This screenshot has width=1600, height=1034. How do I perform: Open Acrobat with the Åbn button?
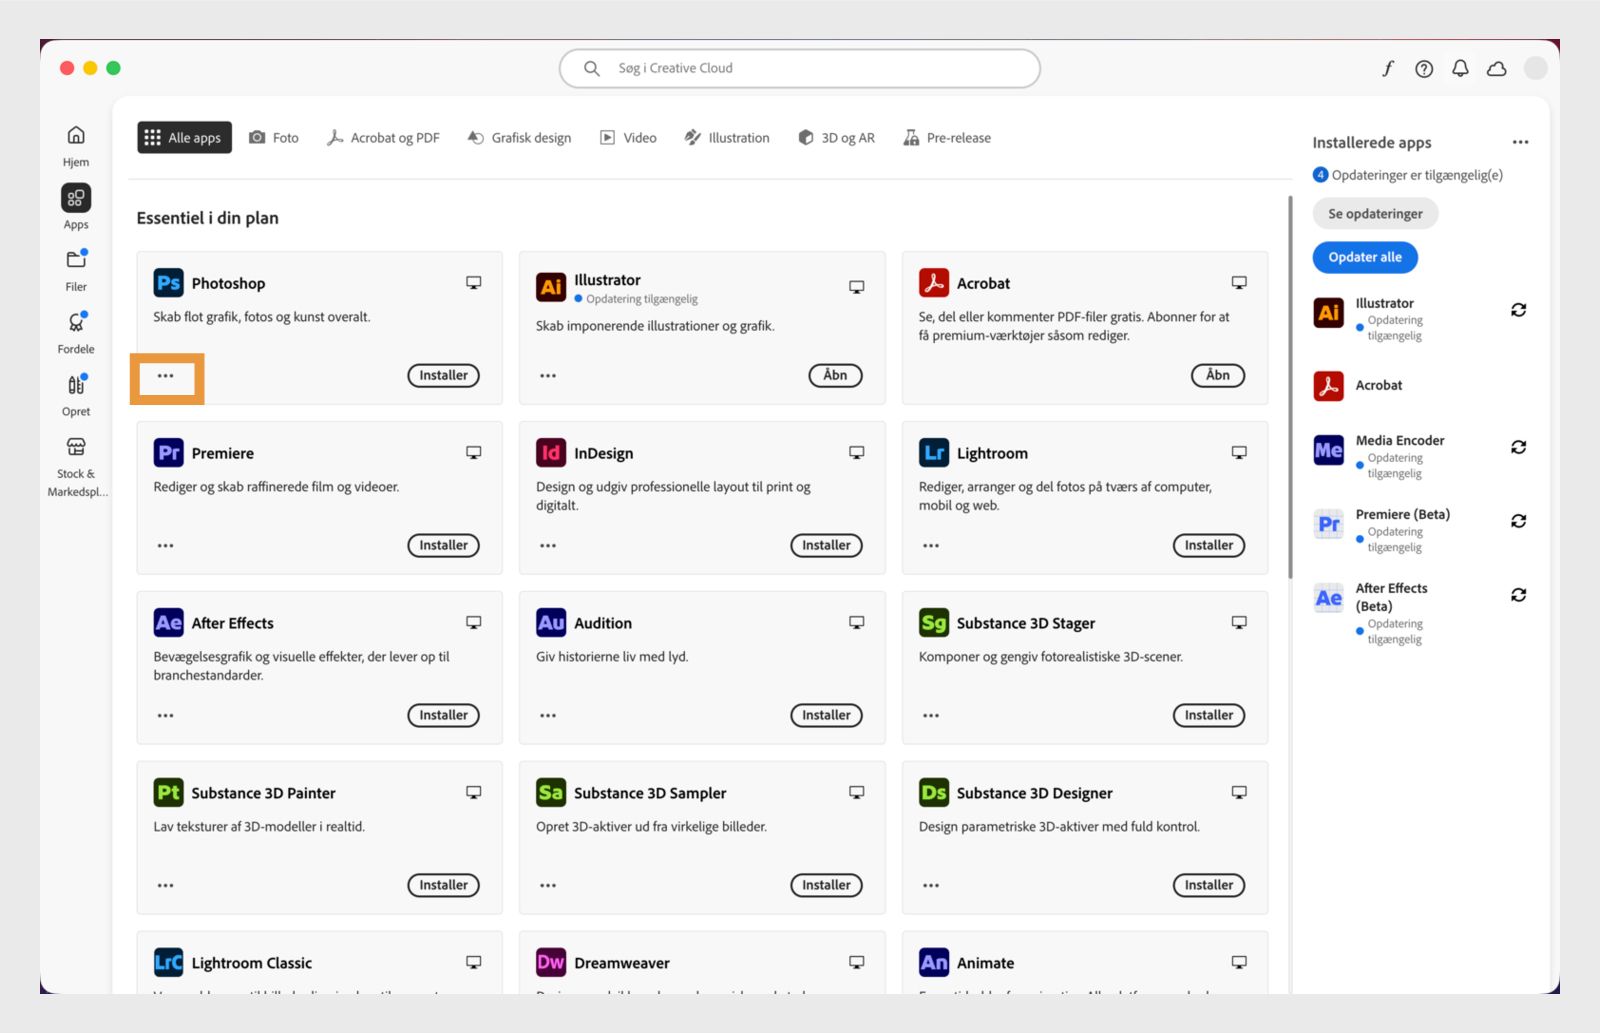[1218, 376]
